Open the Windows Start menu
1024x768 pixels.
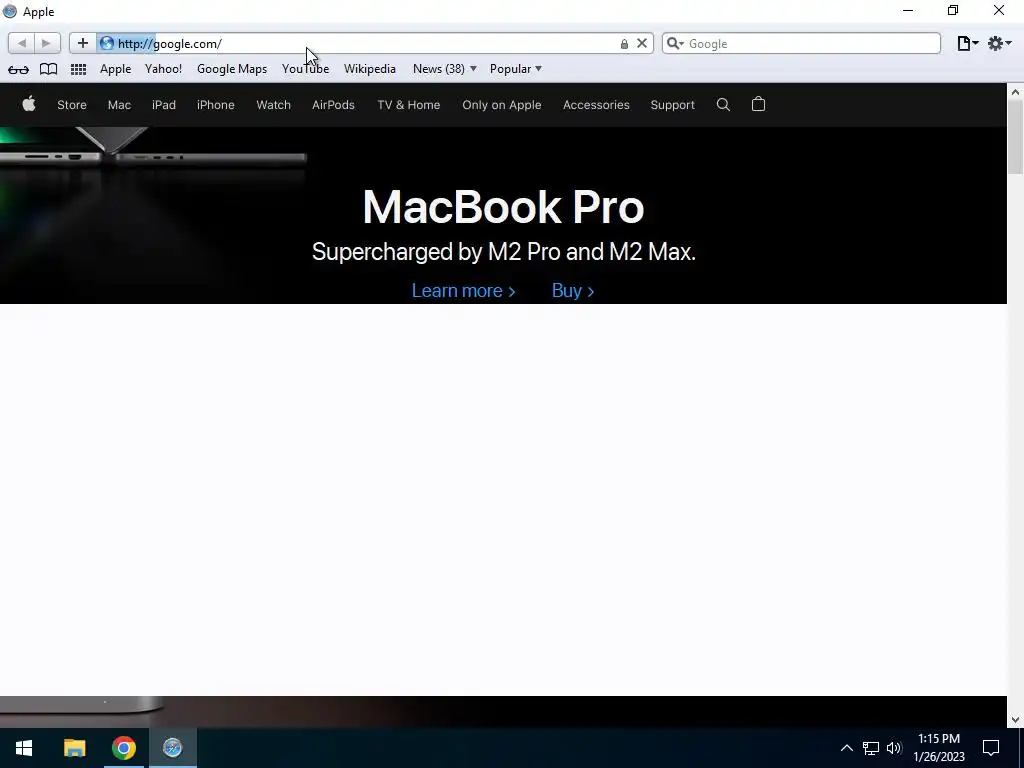click(x=24, y=748)
